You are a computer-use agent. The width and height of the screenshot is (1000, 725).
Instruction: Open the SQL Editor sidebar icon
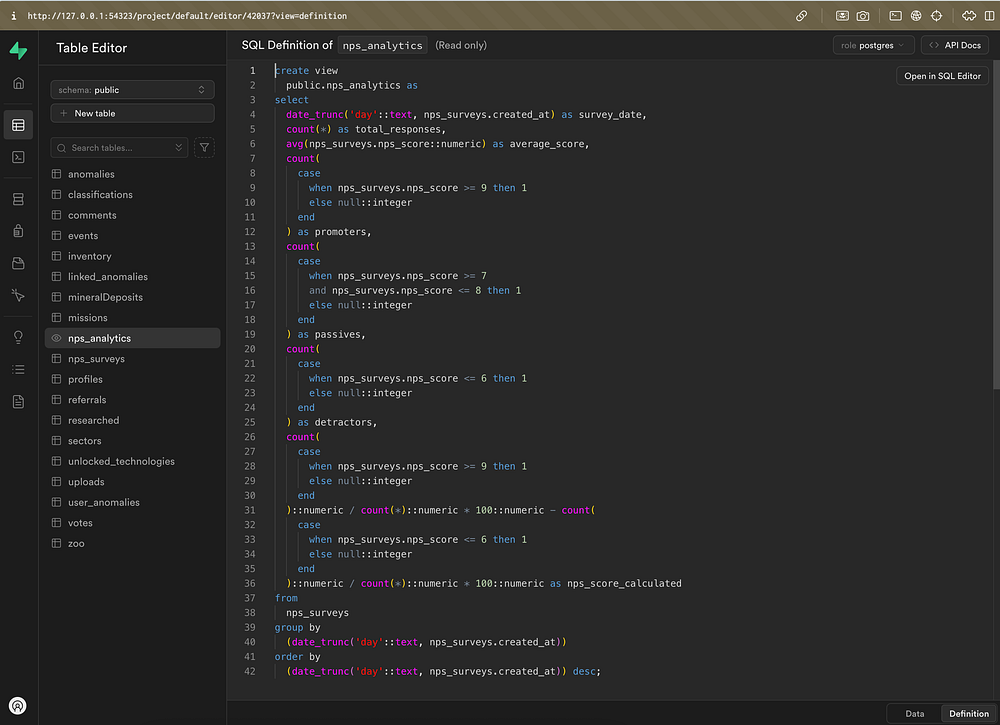point(18,157)
